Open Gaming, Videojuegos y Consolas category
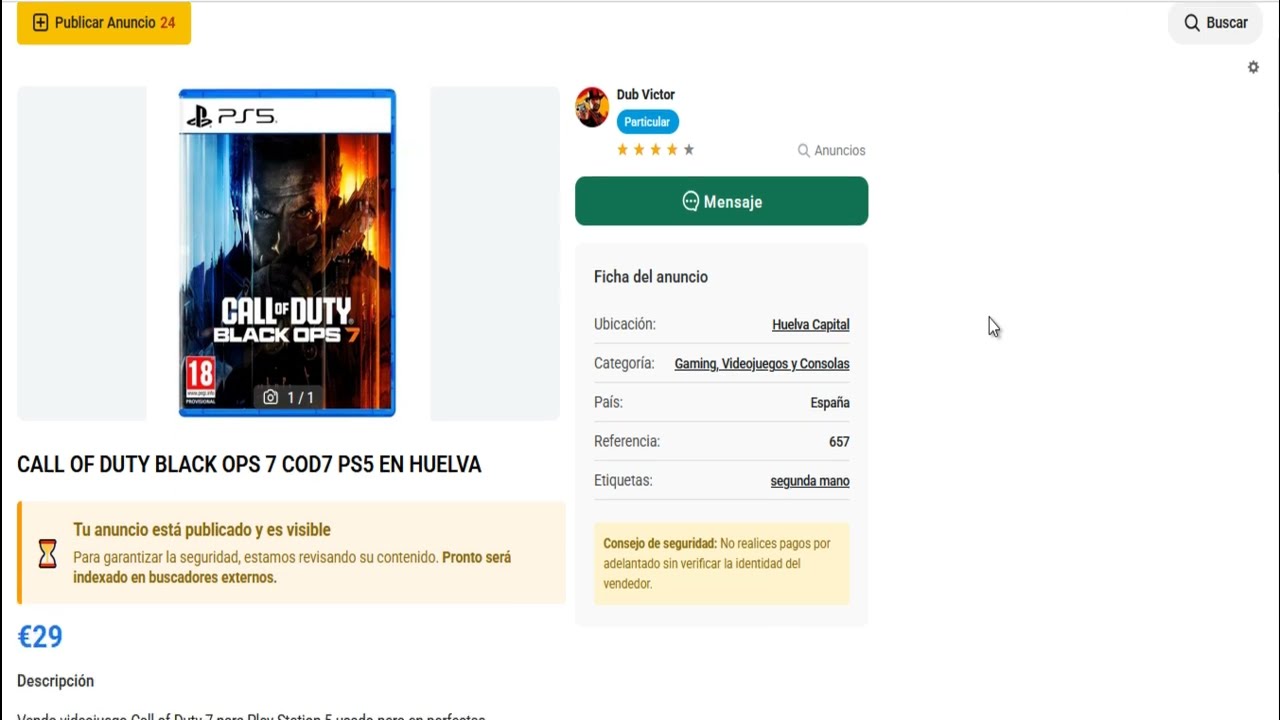 coord(762,363)
